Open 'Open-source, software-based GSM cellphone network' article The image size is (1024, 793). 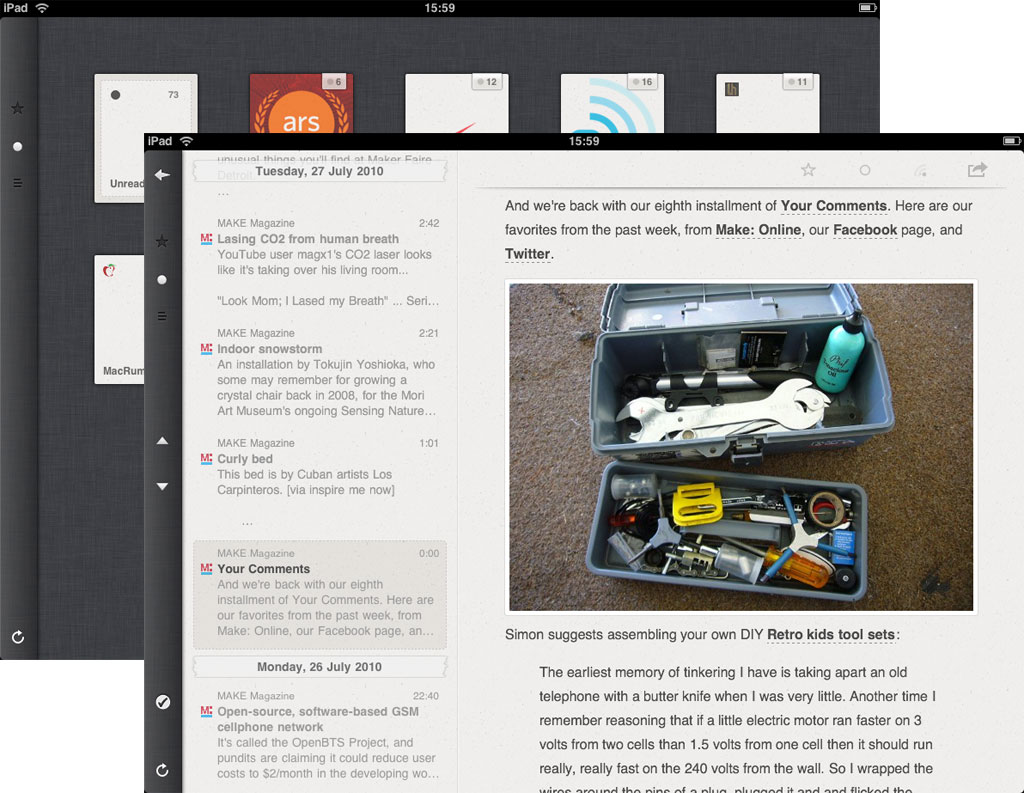320,734
